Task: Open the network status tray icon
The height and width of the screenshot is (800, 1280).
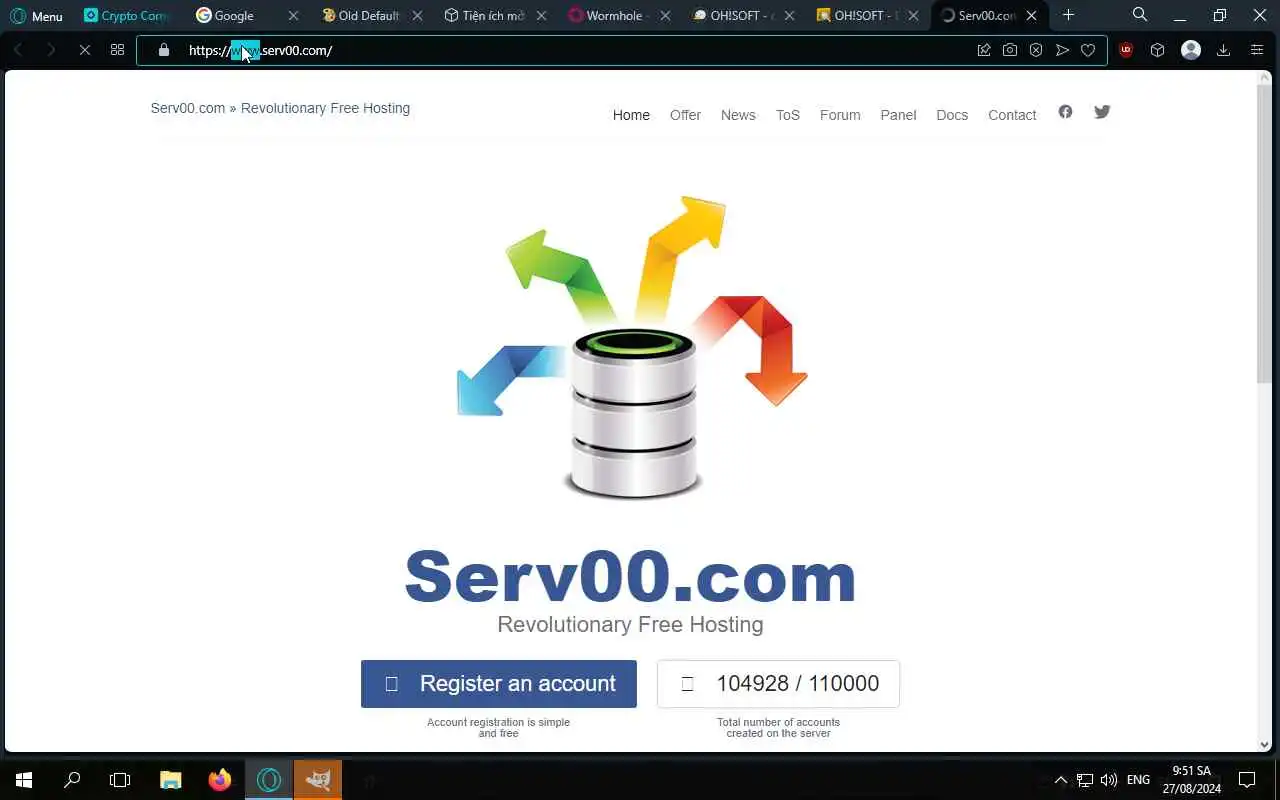Action: 1085,780
